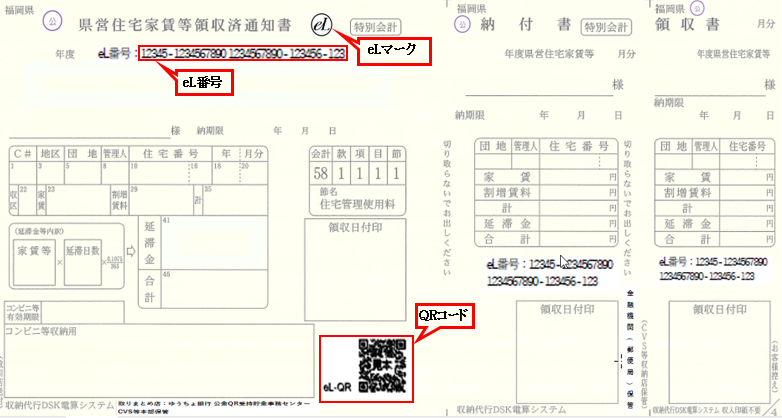Screen dimensions: 782x418
Task: Click the vertical (お客様控え) text
Action: 774,366
